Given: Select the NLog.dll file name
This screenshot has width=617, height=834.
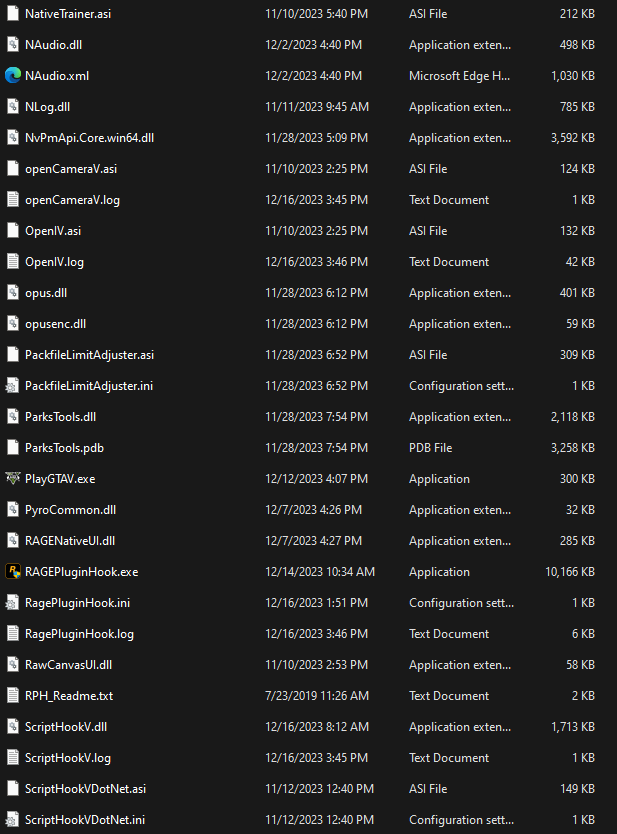Looking at the screenshot, I should [47, 107].
